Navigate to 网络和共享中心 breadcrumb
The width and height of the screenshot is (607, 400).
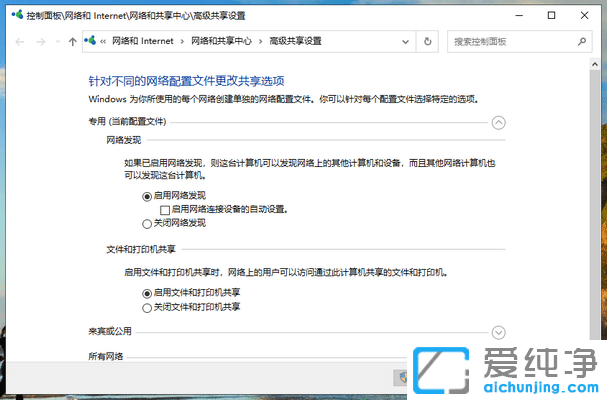coord(220,41)
